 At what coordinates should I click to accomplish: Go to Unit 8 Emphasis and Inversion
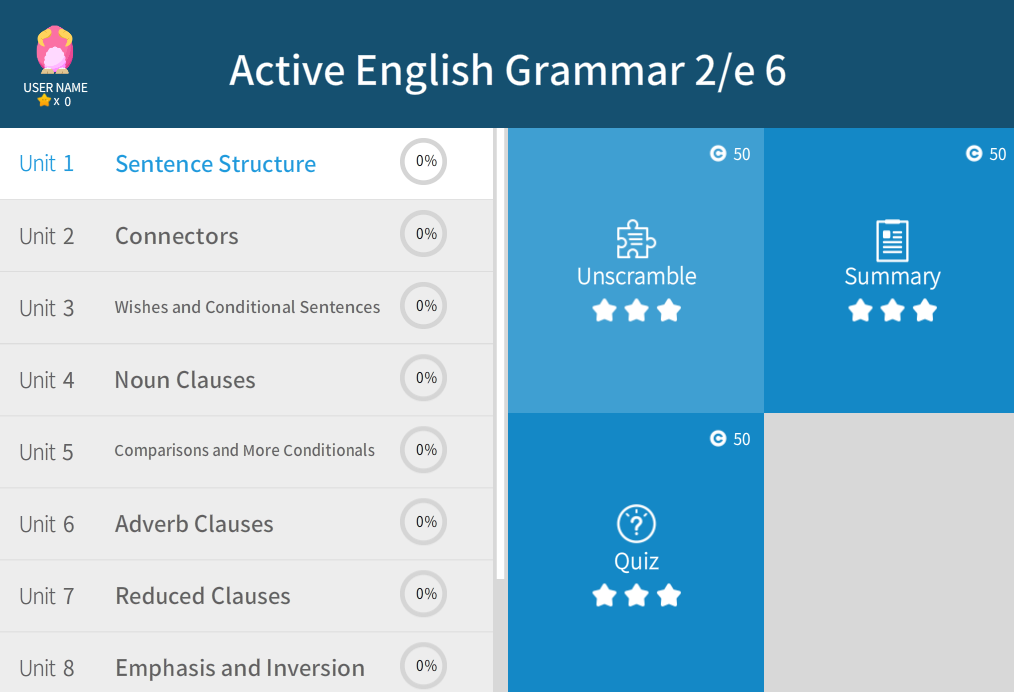pos(240,667)
